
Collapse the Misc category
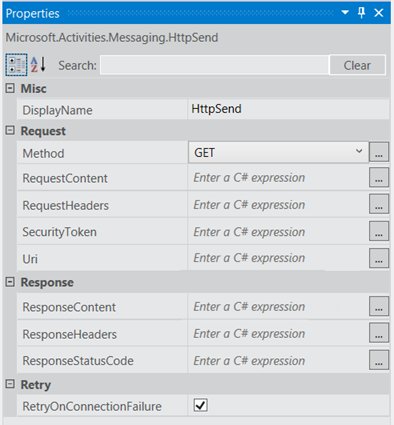[10, 88]
